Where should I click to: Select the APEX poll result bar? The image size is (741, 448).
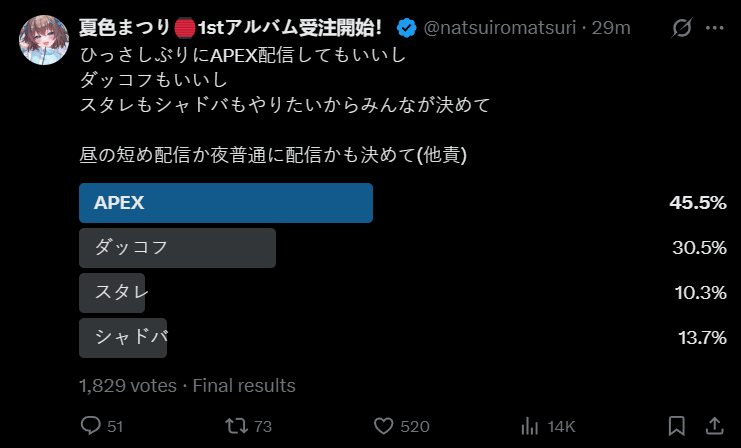click(225, 203)
